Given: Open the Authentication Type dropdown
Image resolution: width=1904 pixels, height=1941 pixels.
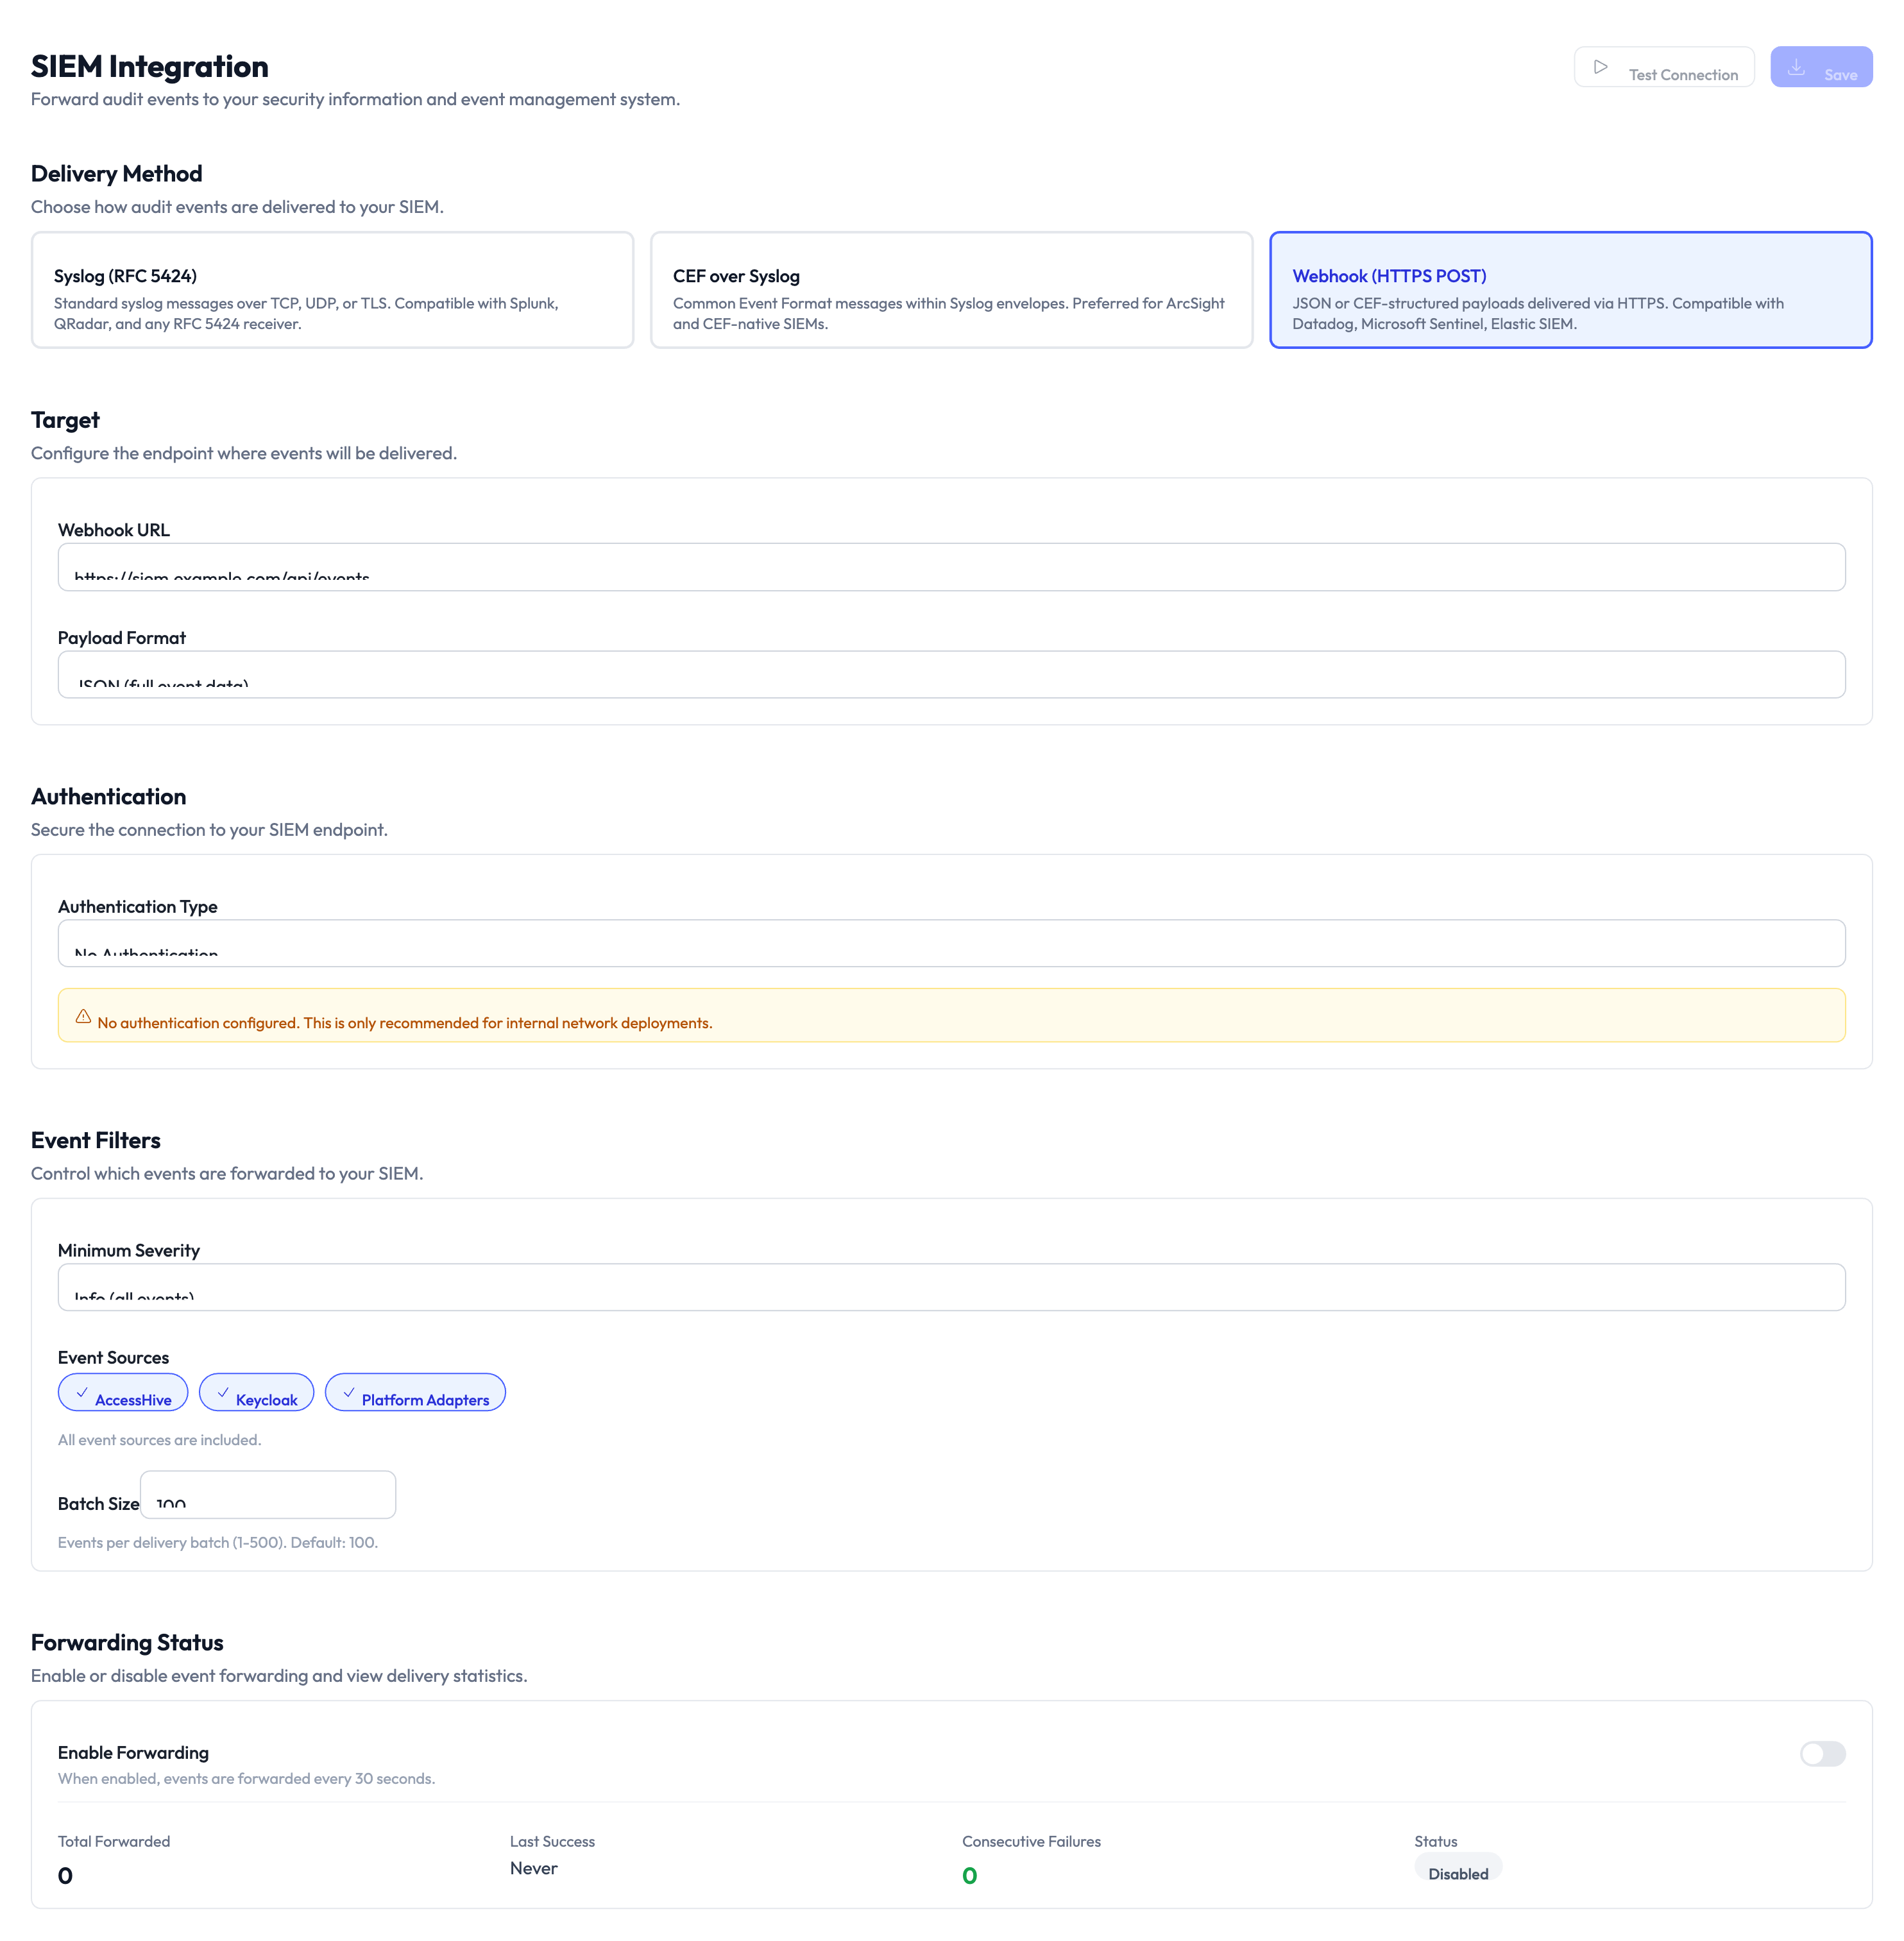Looking at the screenshot, I should coord(952,943).
